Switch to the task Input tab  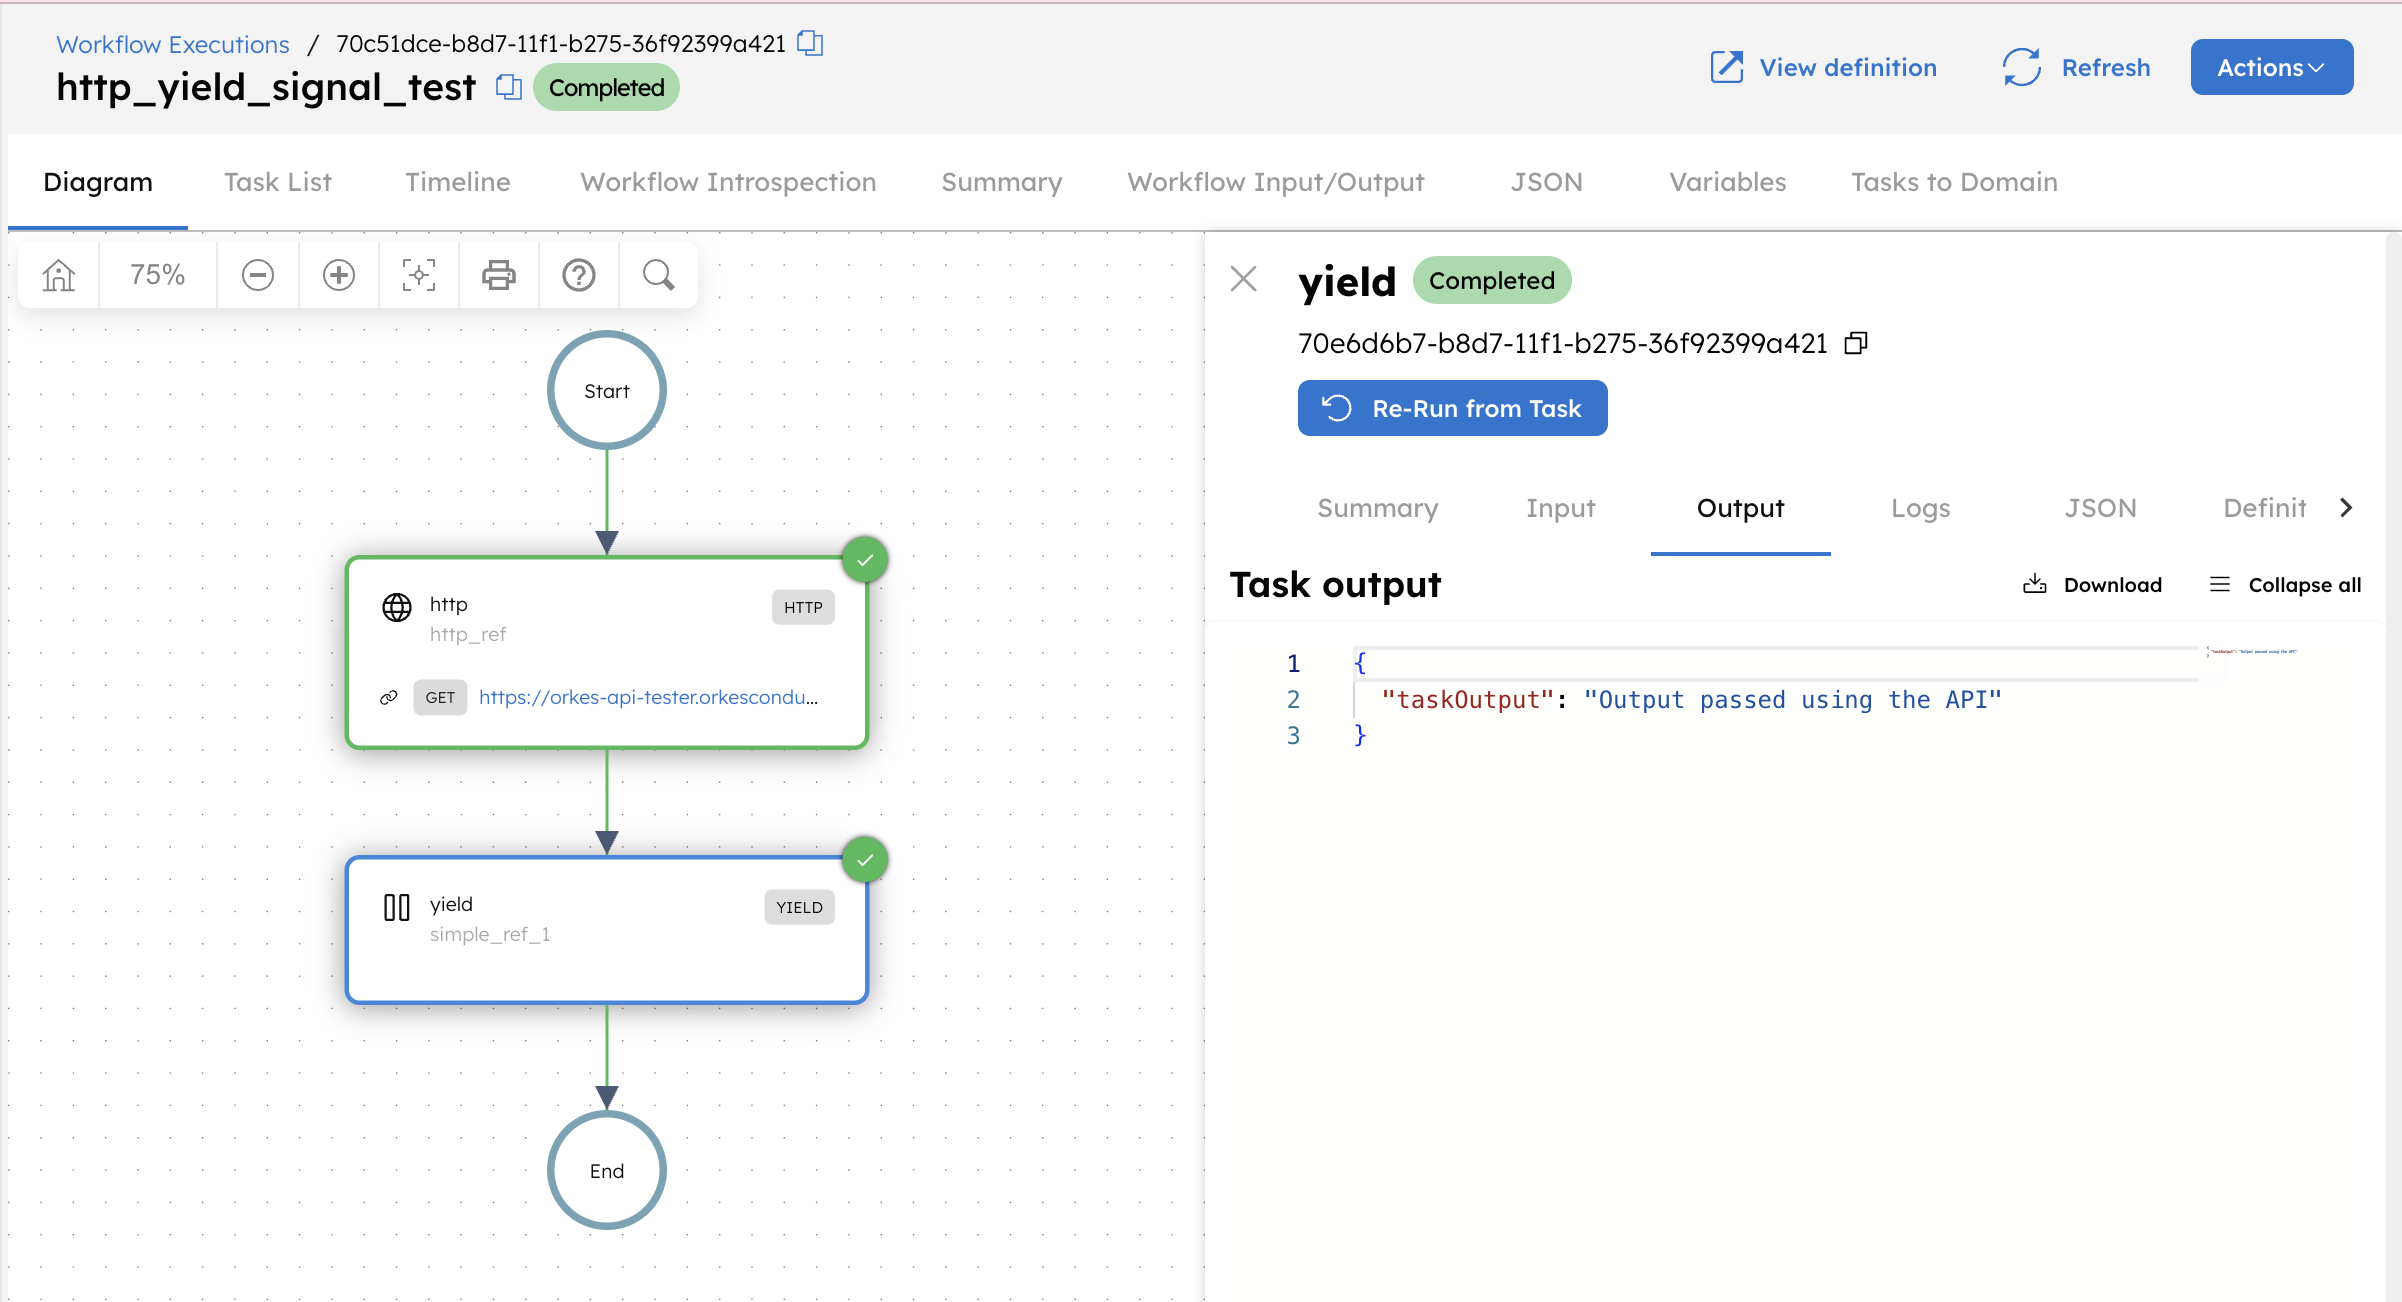coord(1561,508)
